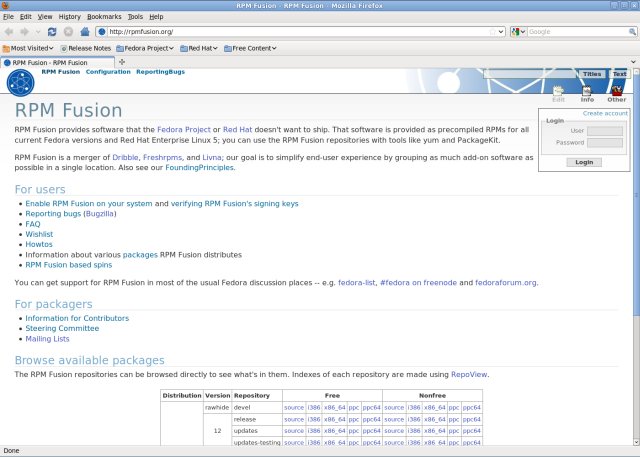Viewport: 640px width, 457px height.
Task: Click the browser Back arrow button
Action: 9,32
